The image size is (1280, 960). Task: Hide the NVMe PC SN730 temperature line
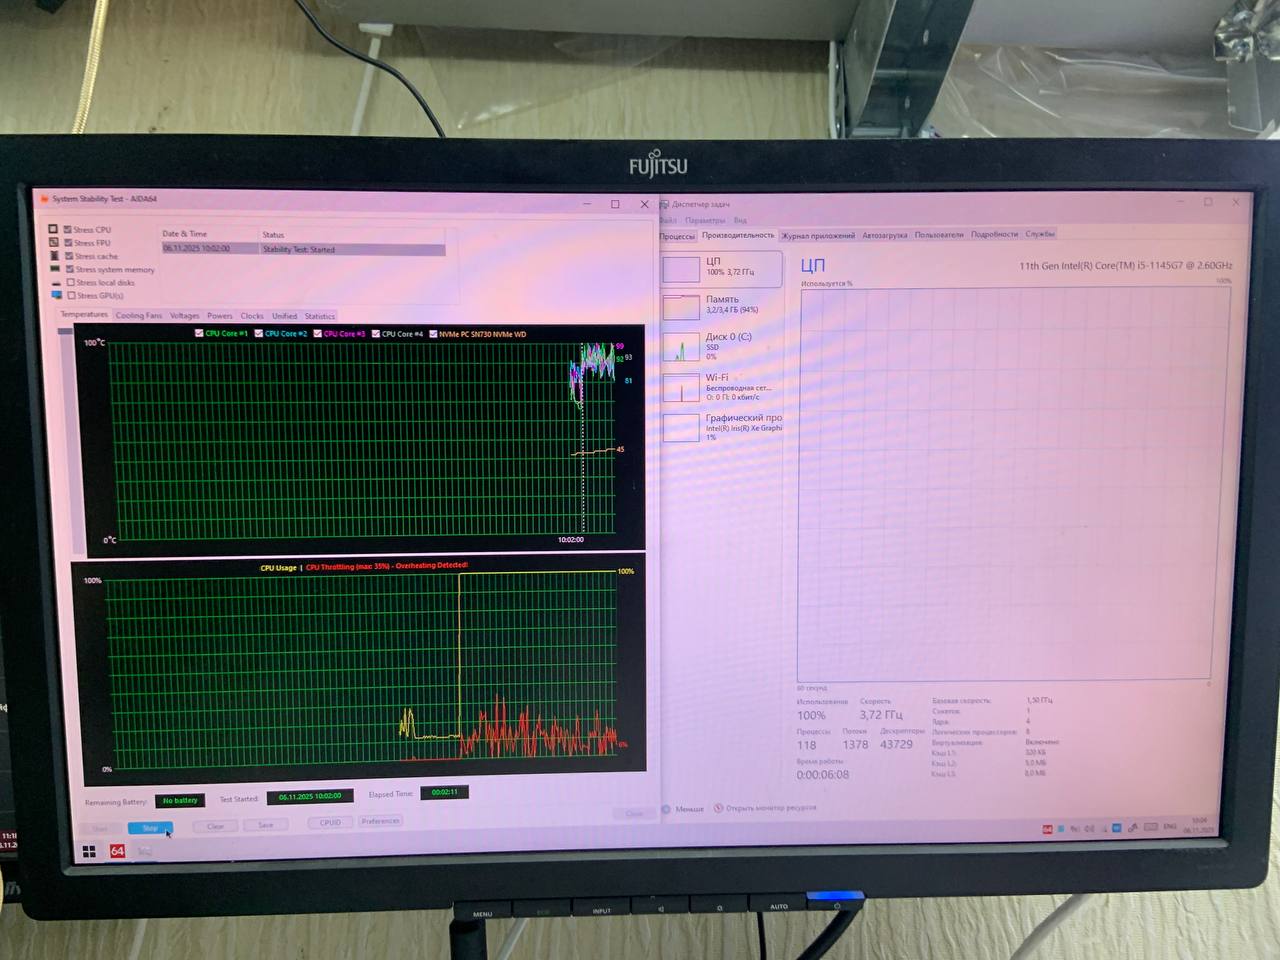point(433,334)
